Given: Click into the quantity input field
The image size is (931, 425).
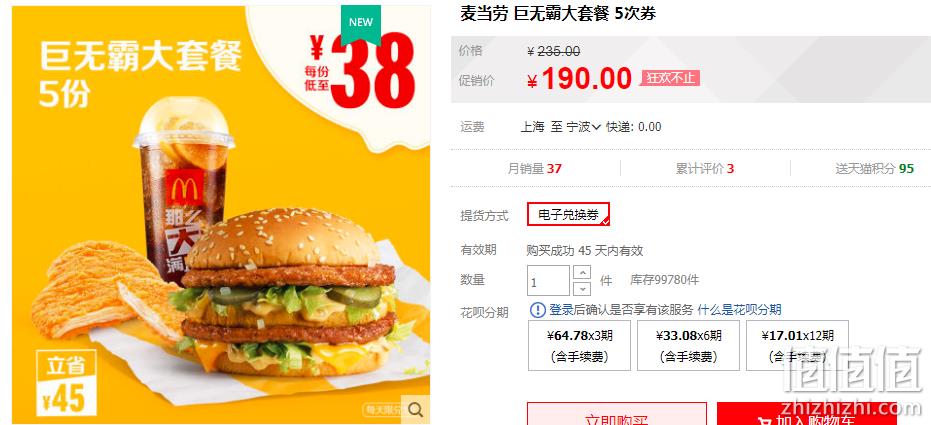Looking at the screenshot, I should pos(549,281).
